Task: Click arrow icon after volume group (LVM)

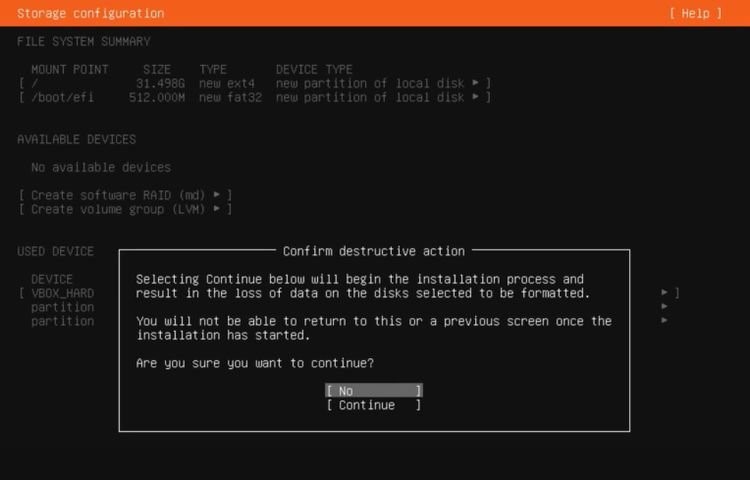Action: point(217,209)
